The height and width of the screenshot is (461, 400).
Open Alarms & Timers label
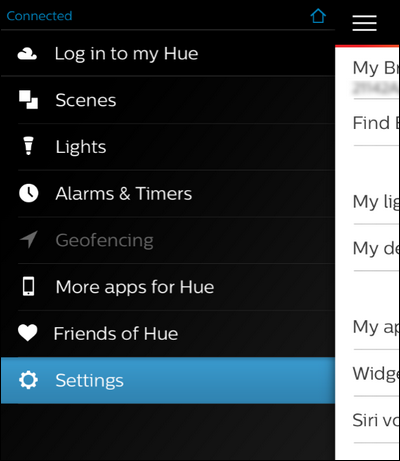(124, 193)
